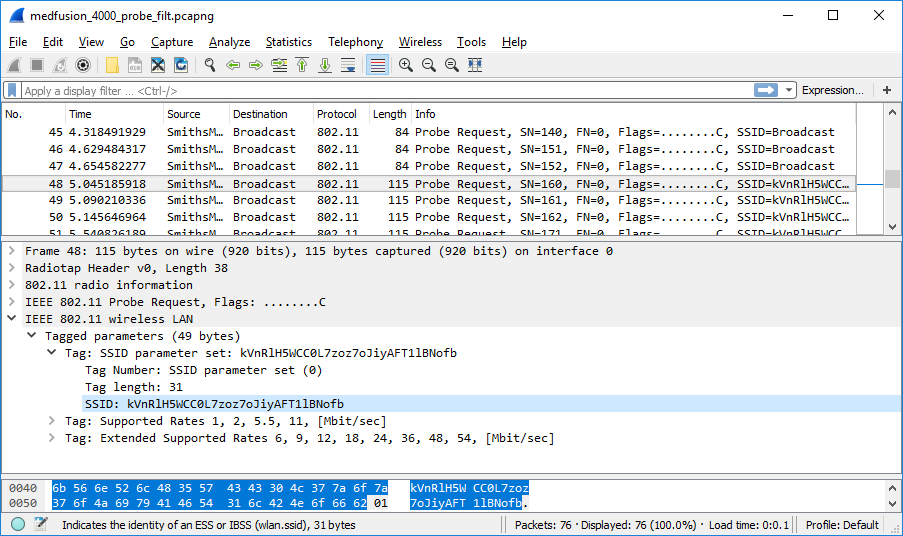This screenshot has height=536, width=903.
Task: Open the recent display filters dropdown
Action: (789, 90)
